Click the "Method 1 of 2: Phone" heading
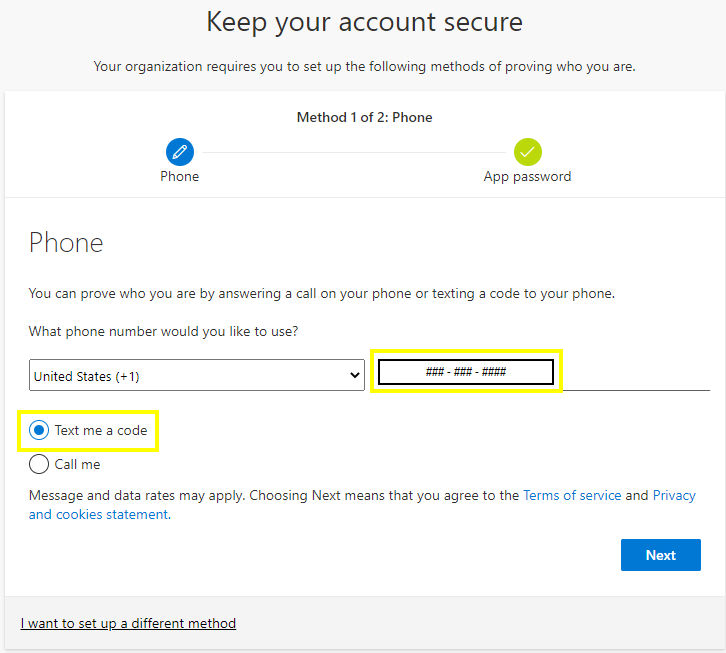The width and height of the screenshot is (726, 653). click(364, 117)
